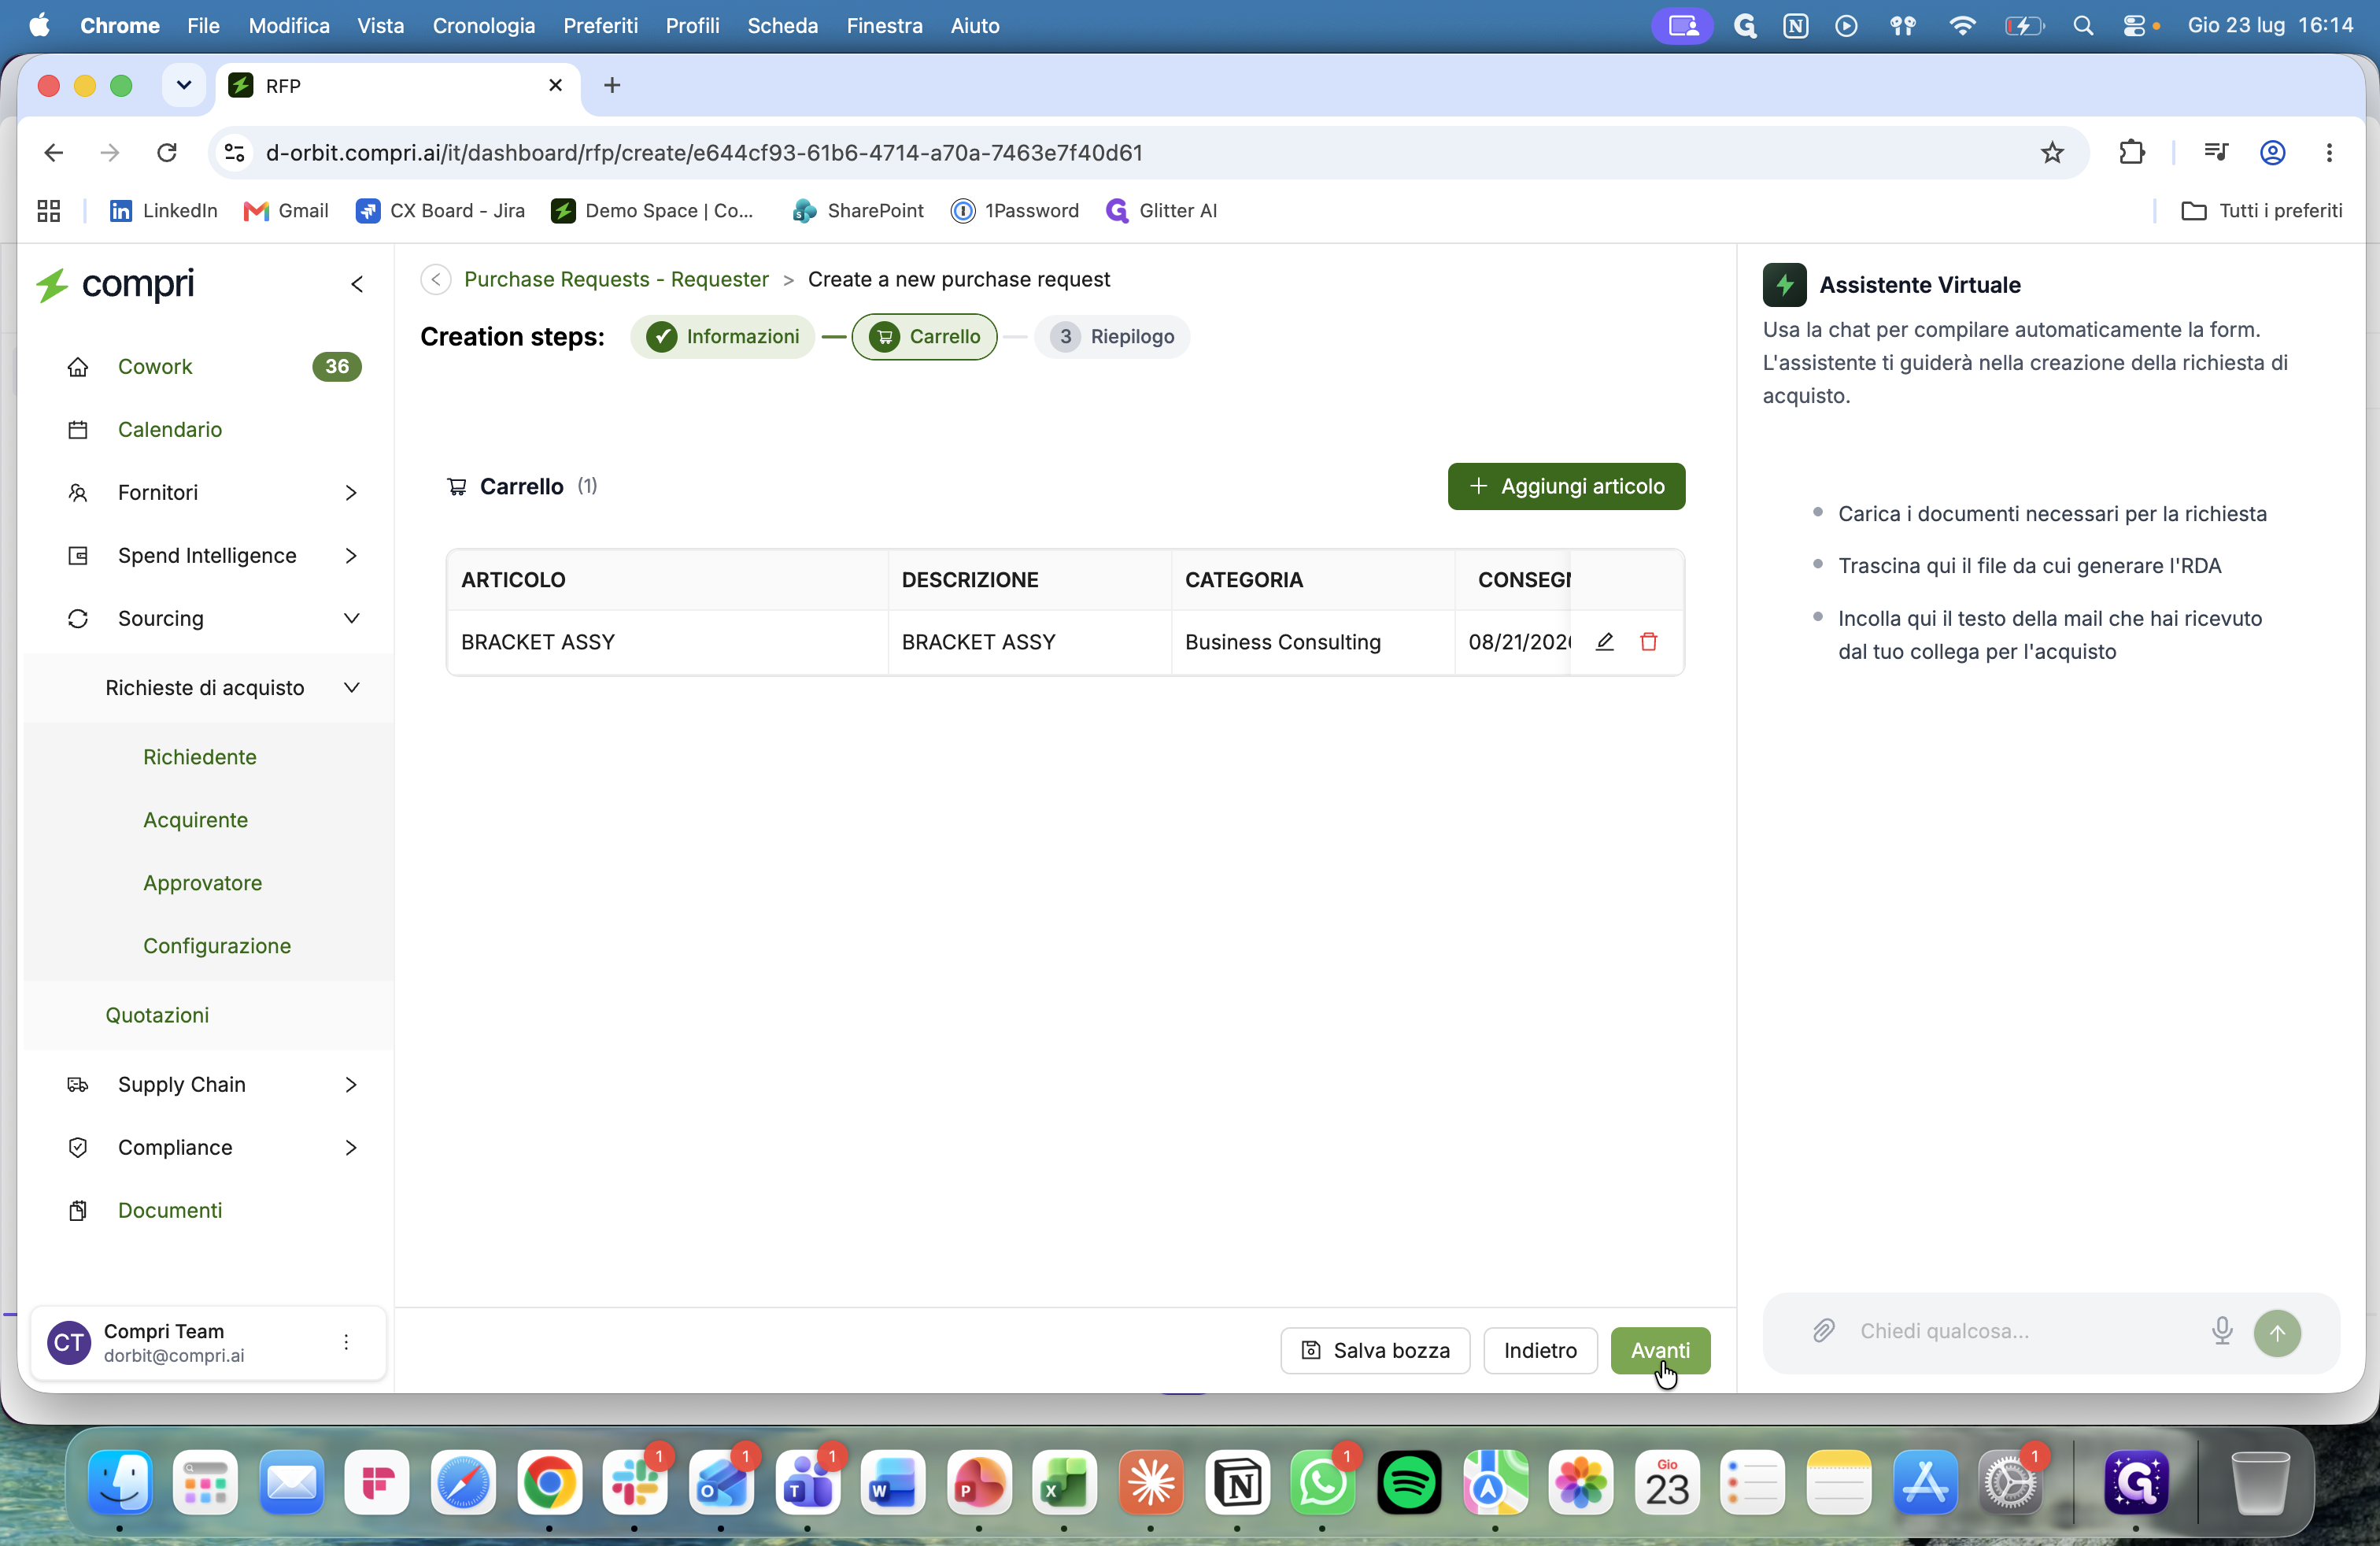Open WhatsApp from the Dock
The height and width of the screenshot is (1546, 2380).
(1323, 1482)
